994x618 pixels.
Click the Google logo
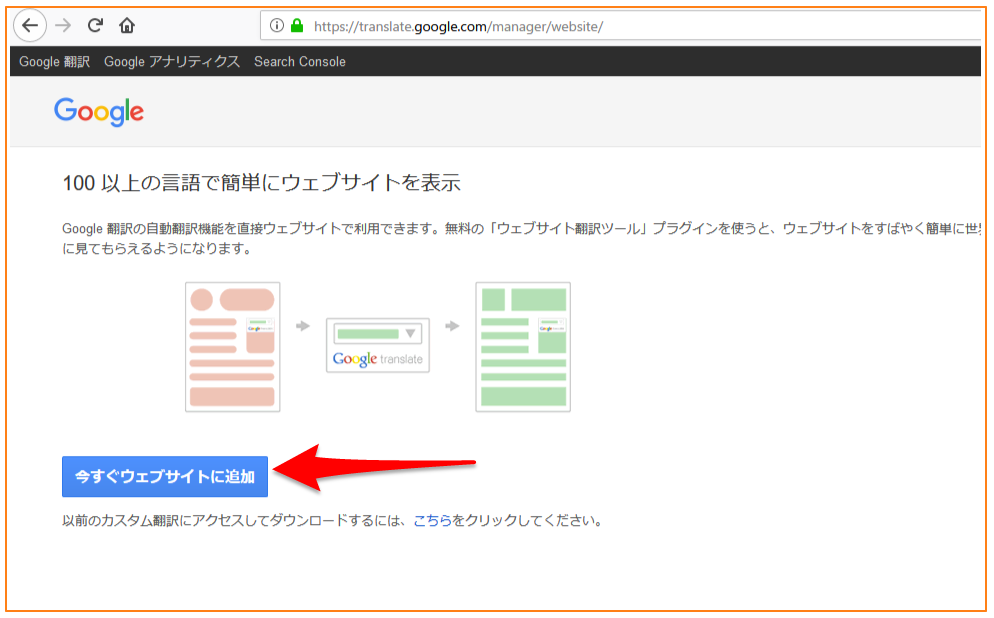(x=99, y=112)
